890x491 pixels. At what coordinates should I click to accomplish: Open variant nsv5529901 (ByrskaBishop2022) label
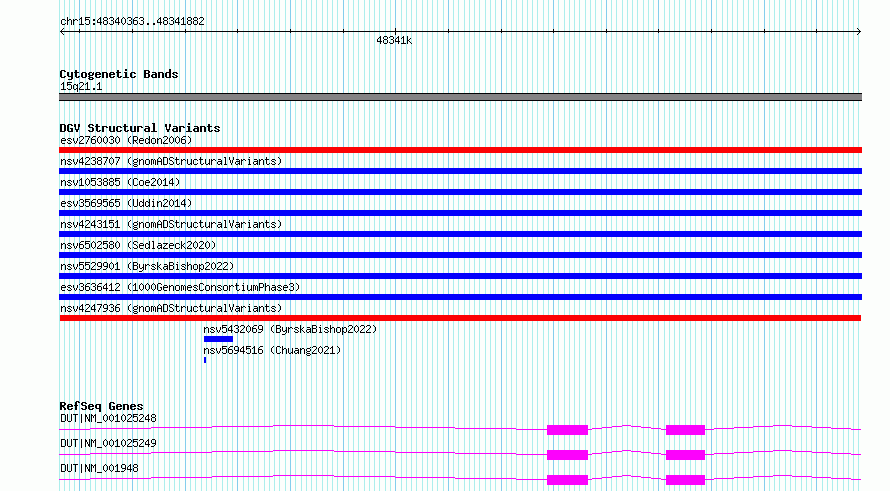pos(147,266)
